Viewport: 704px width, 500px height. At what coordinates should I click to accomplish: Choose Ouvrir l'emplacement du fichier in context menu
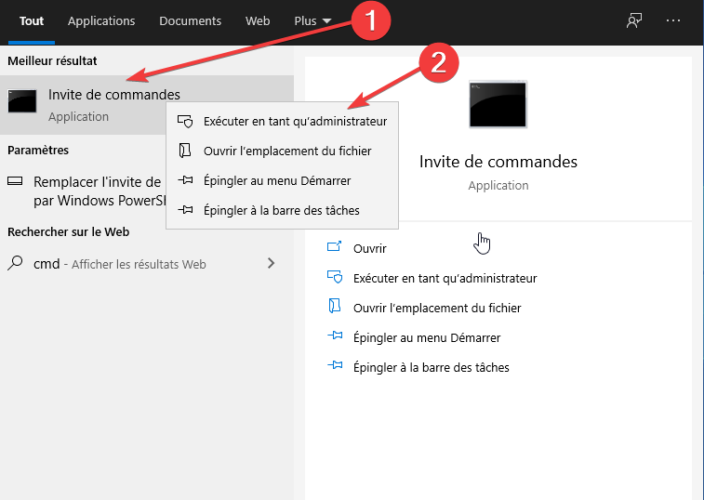pyautogui.click(x=282, y=151)
